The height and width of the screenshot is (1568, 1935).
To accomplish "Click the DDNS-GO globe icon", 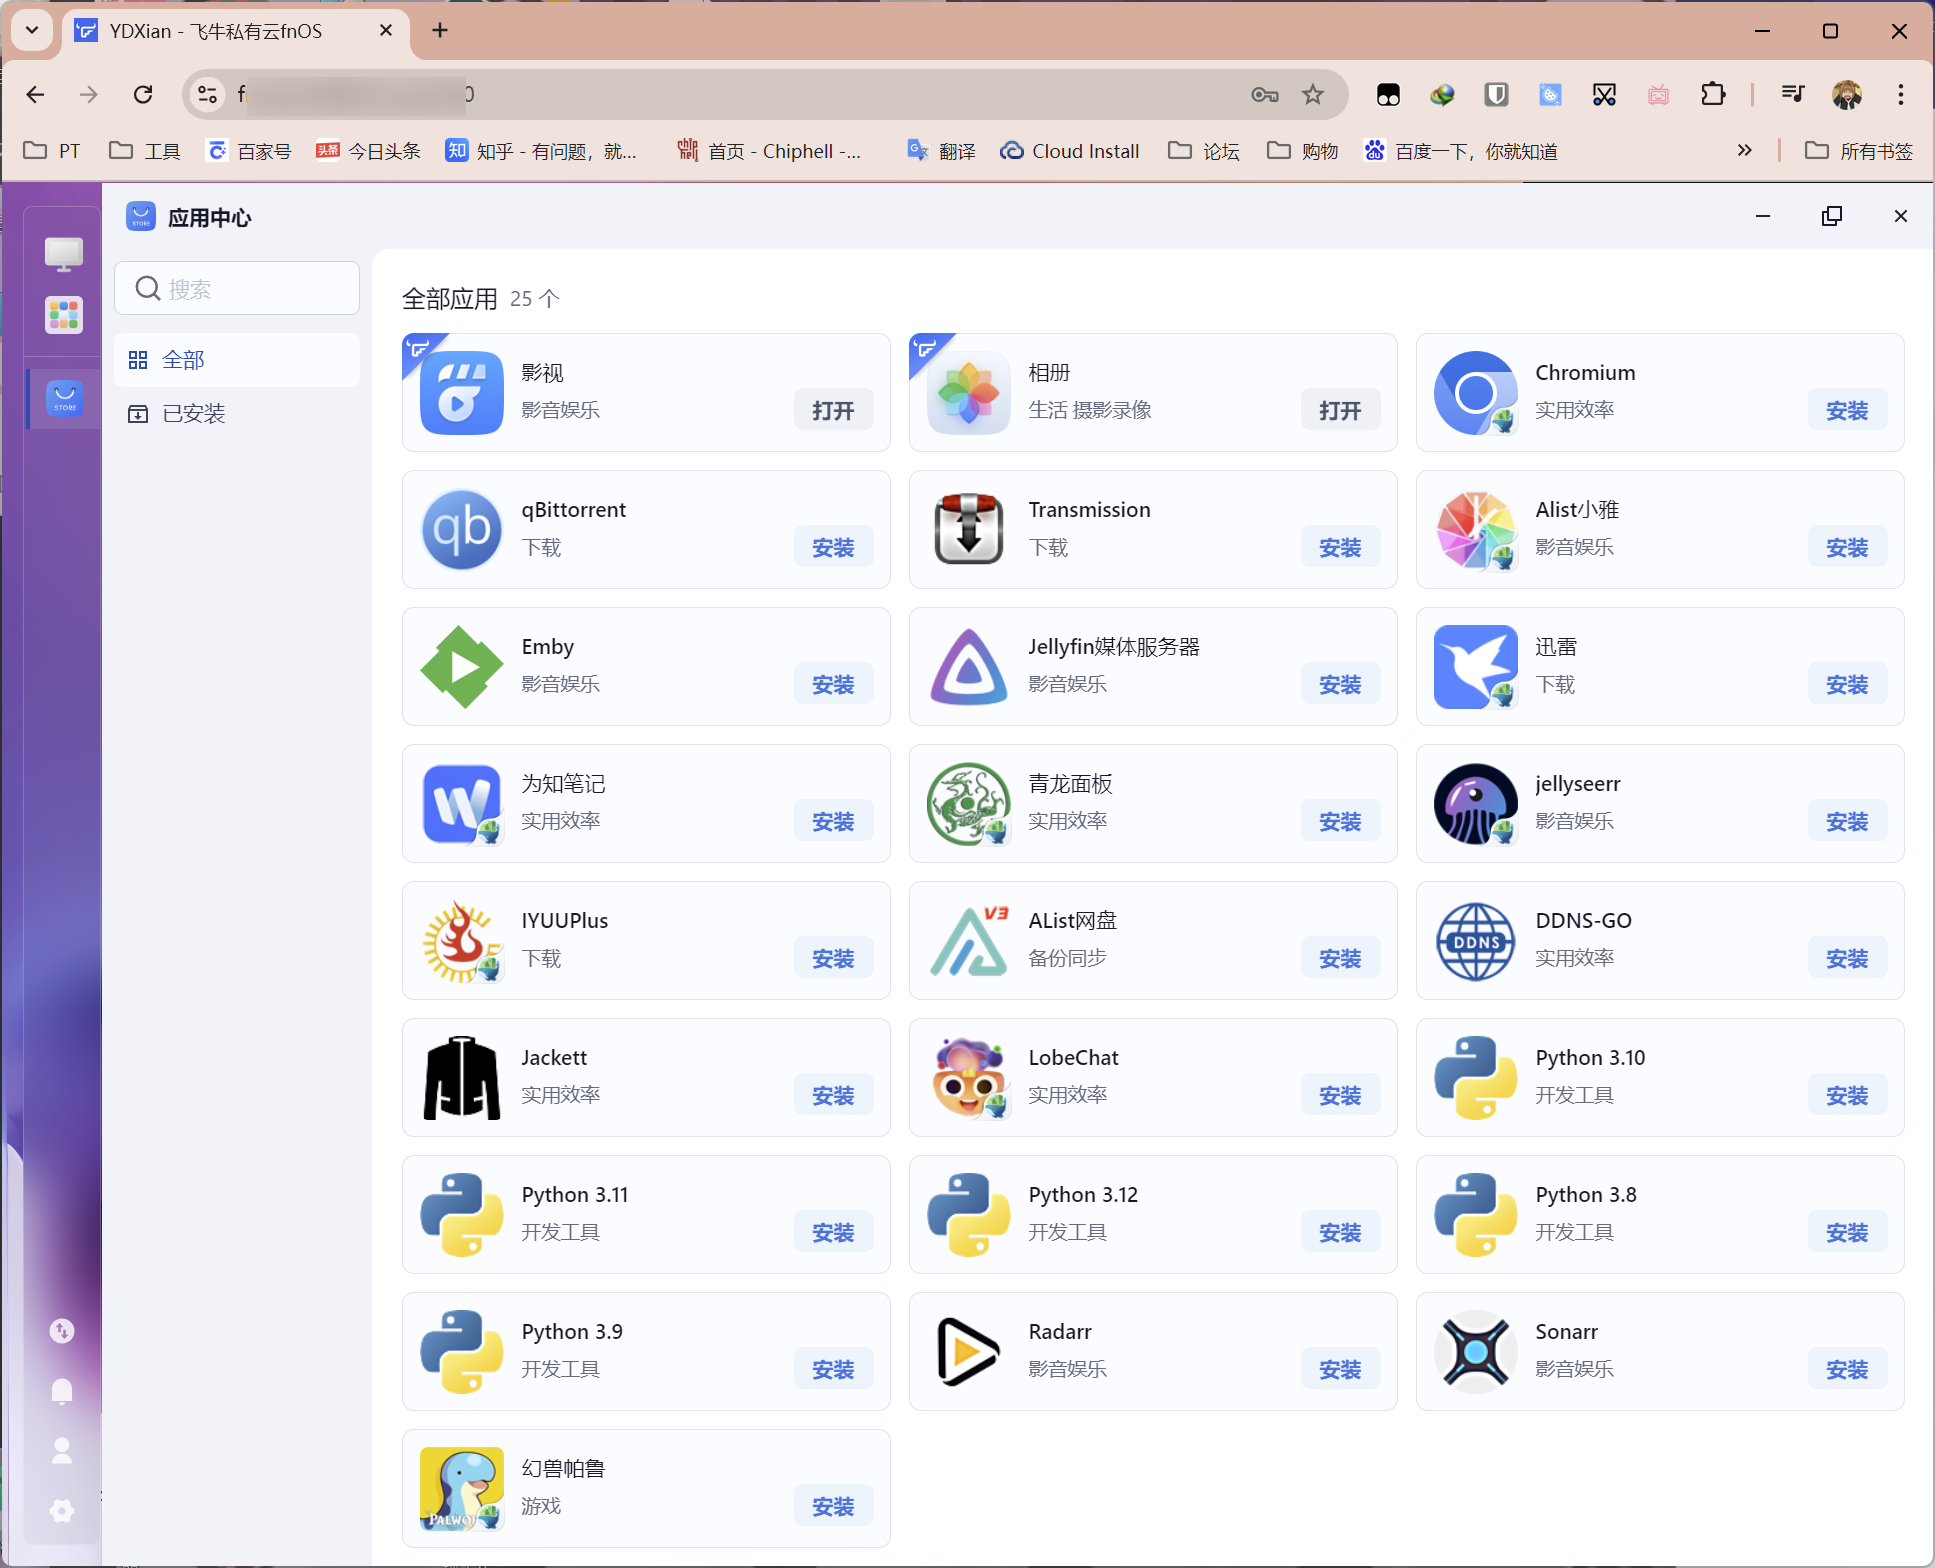I will point(1475,941).
